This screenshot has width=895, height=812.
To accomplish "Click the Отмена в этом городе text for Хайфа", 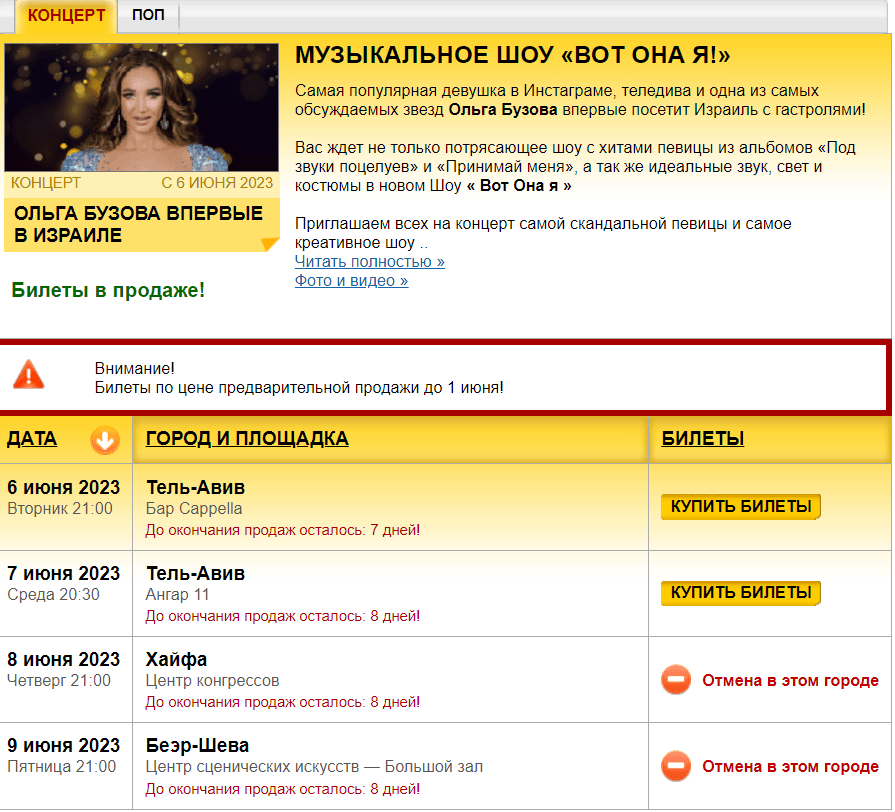I will click(790, 681).
